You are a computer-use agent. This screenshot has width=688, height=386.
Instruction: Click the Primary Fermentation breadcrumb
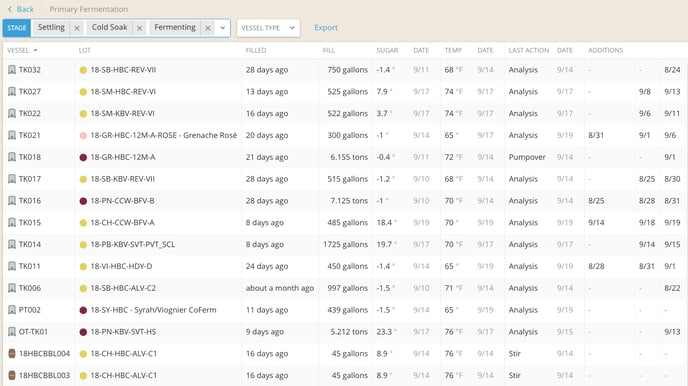(x=89, y=9)
